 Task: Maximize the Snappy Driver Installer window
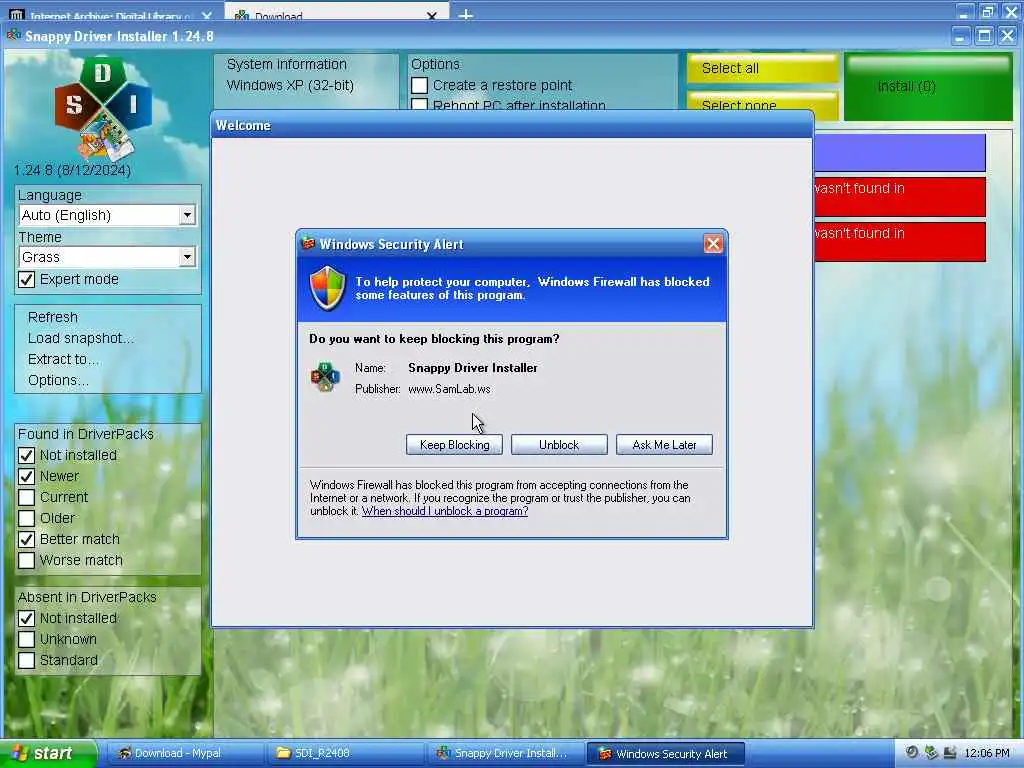(984, 36)
